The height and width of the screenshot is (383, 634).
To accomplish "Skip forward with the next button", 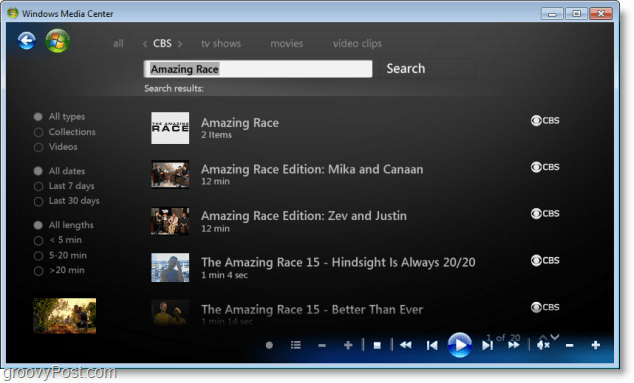I will pyautogui.click(x=487, y=345).
